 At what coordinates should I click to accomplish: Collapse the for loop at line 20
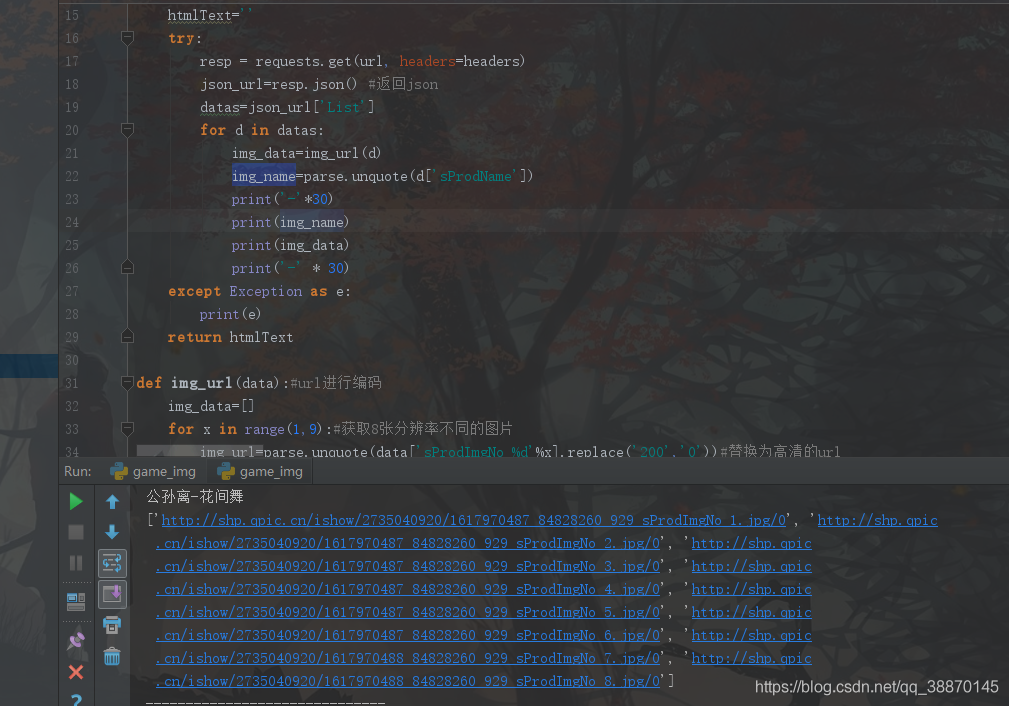tap(127, 130)
